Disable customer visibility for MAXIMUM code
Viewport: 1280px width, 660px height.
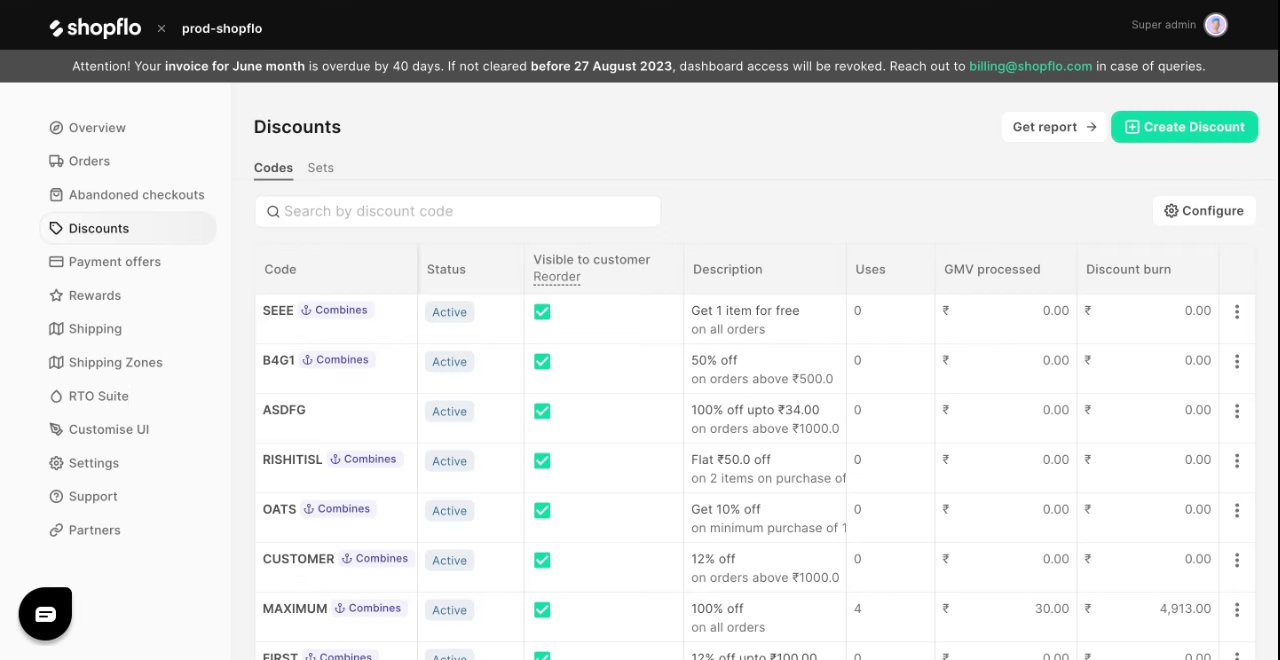(x=542, y=610)
